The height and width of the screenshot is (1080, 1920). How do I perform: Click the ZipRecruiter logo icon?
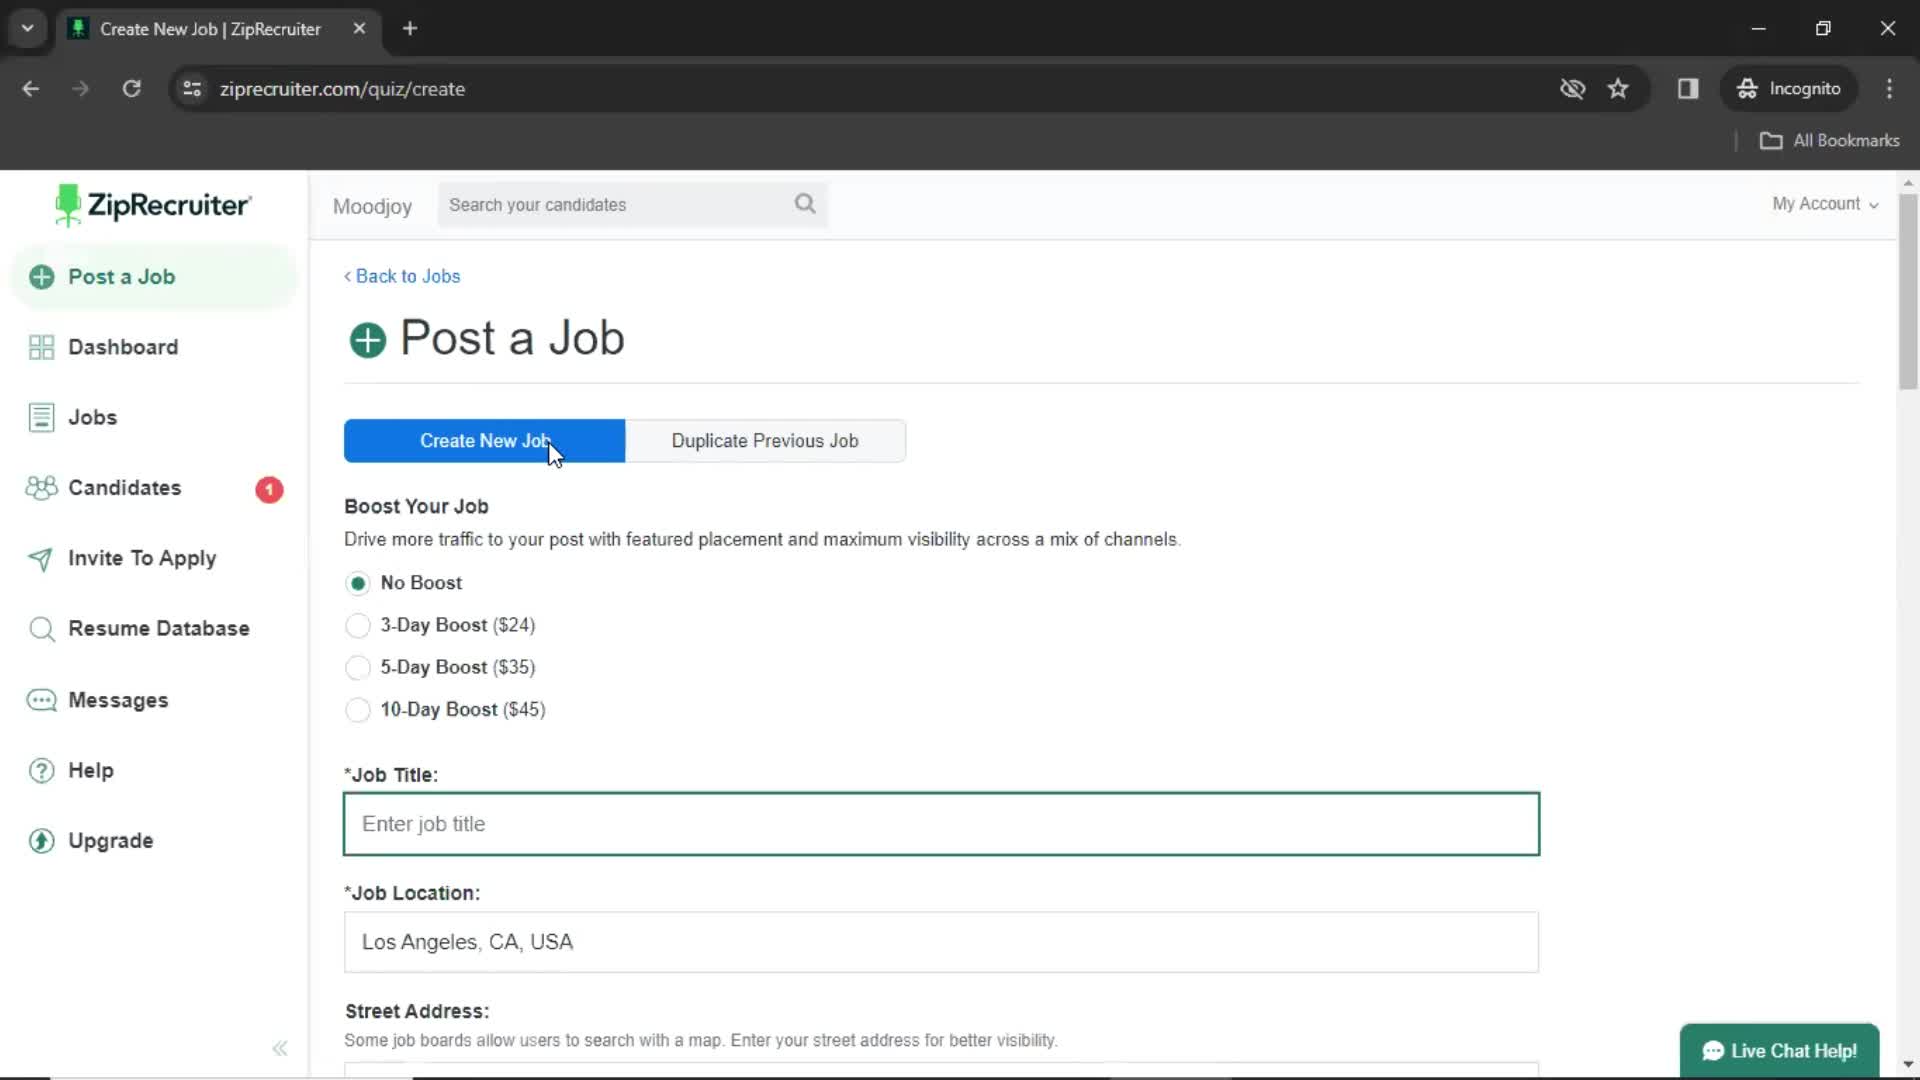(66, 204)
